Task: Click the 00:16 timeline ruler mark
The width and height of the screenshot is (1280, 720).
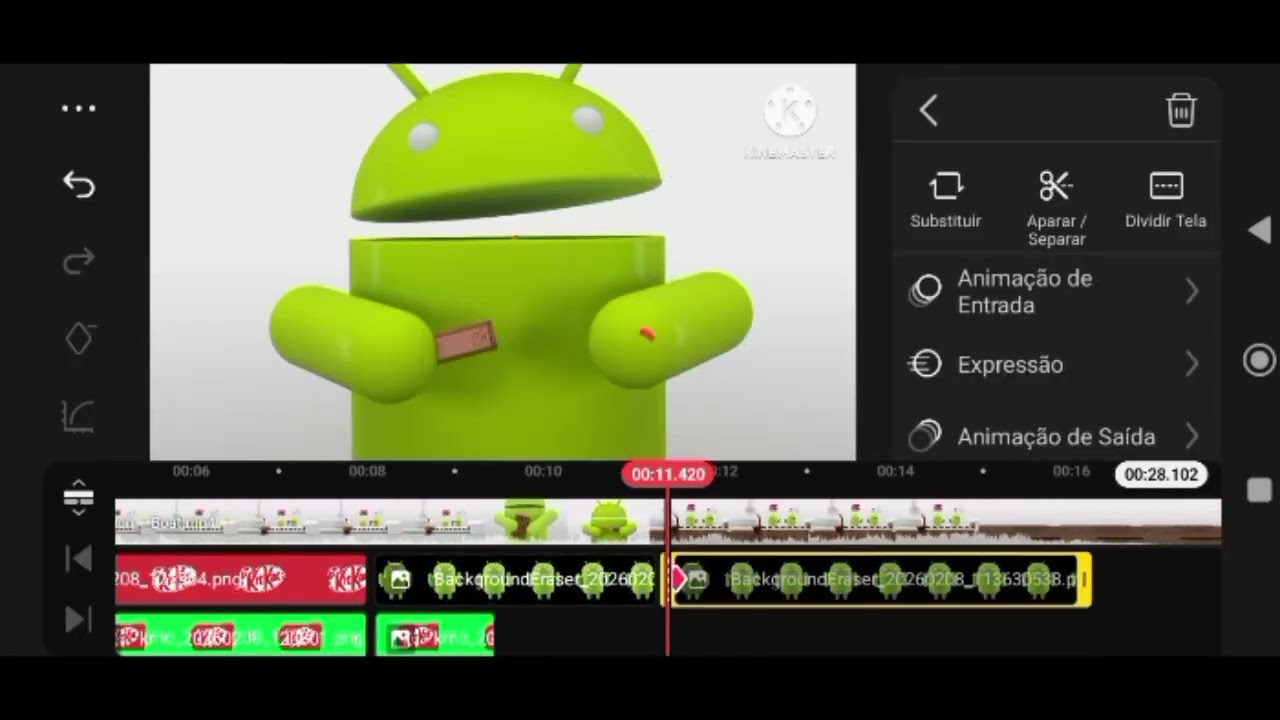Action: tap(1071, 471)
